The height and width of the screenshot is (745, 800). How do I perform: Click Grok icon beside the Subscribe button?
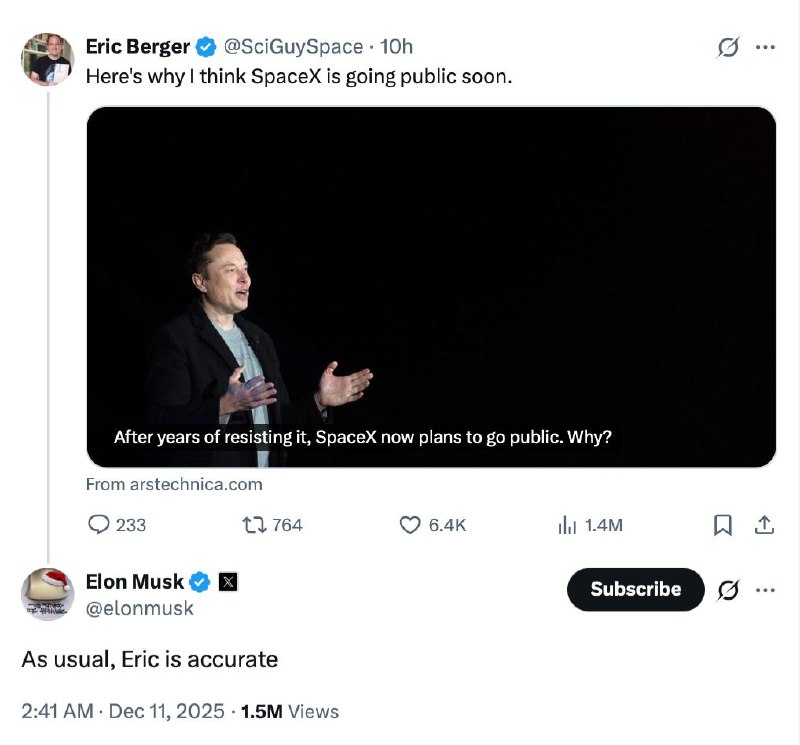coord(729,590)
